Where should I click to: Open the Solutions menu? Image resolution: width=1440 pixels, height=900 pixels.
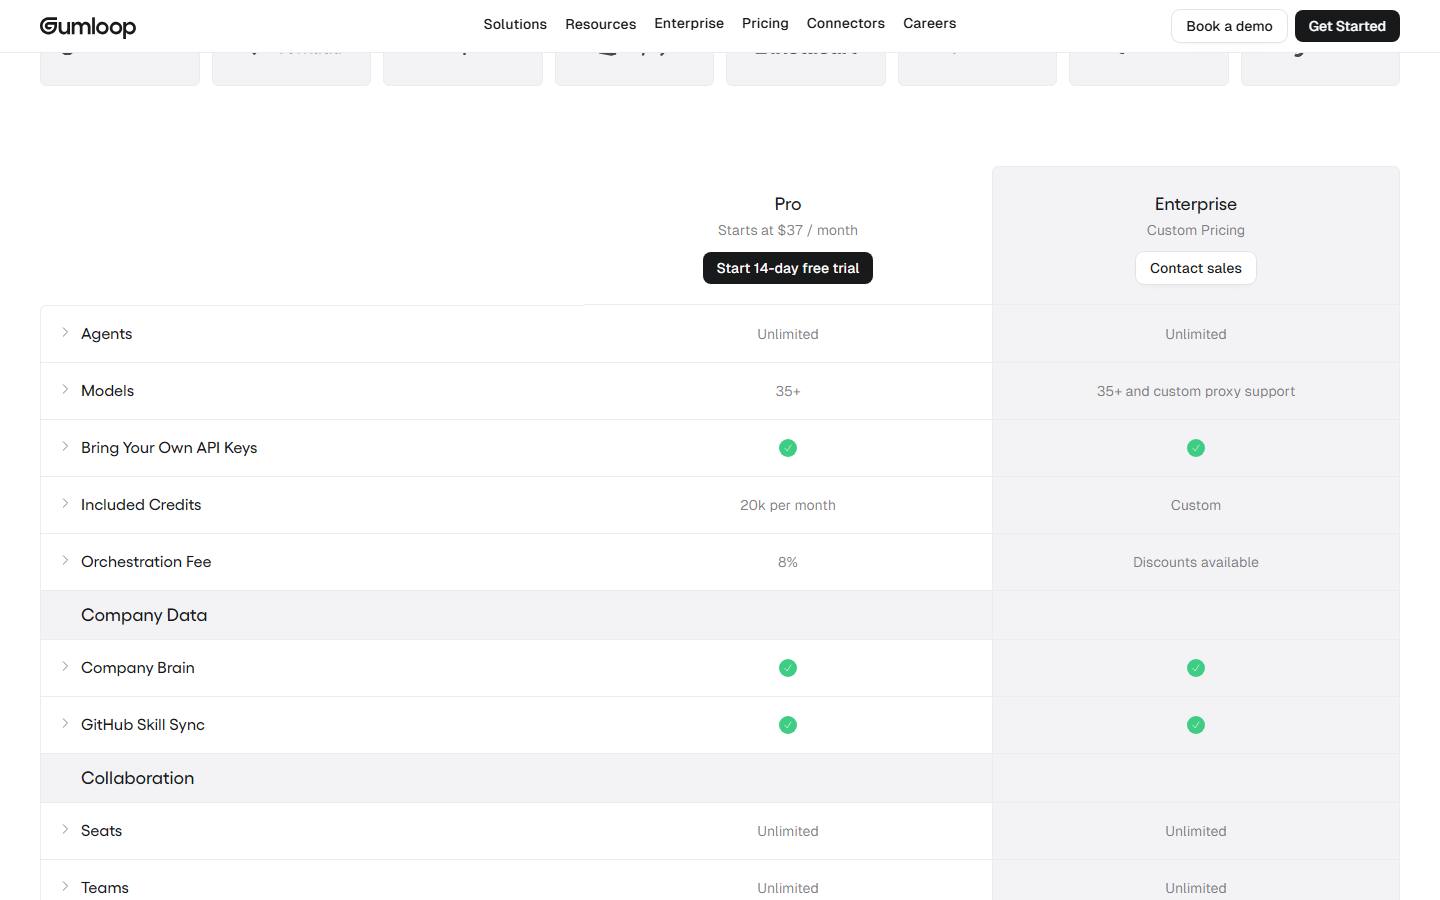(x=515, y=24)
